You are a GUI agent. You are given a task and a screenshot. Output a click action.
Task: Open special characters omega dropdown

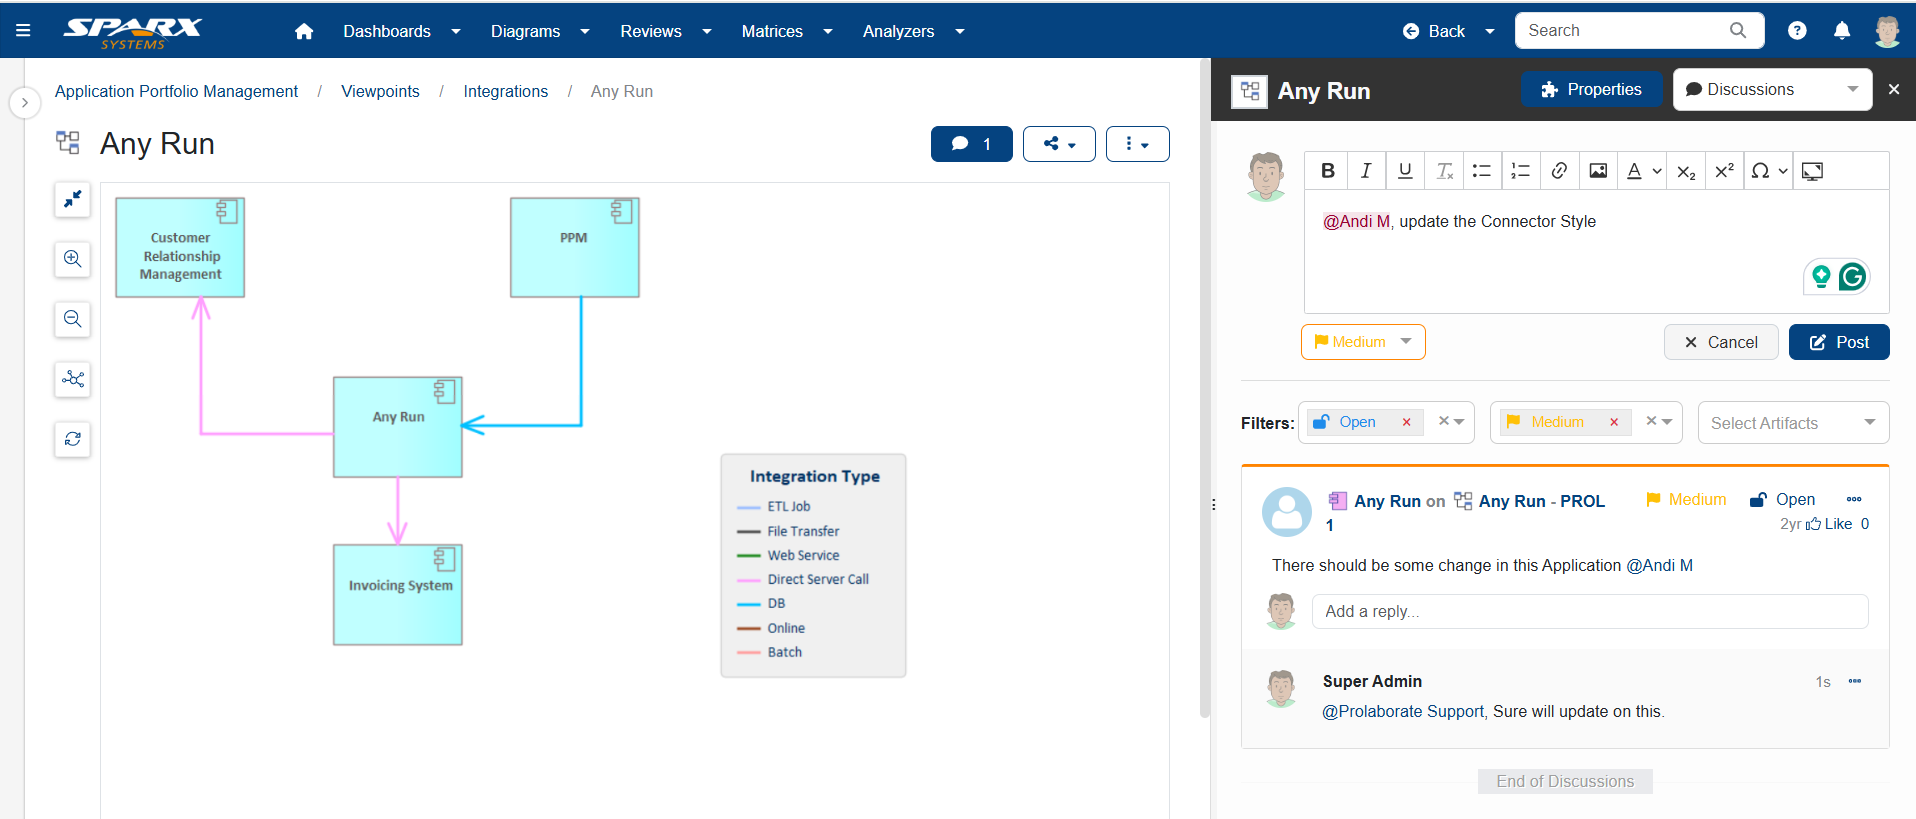click(1769, 171)
